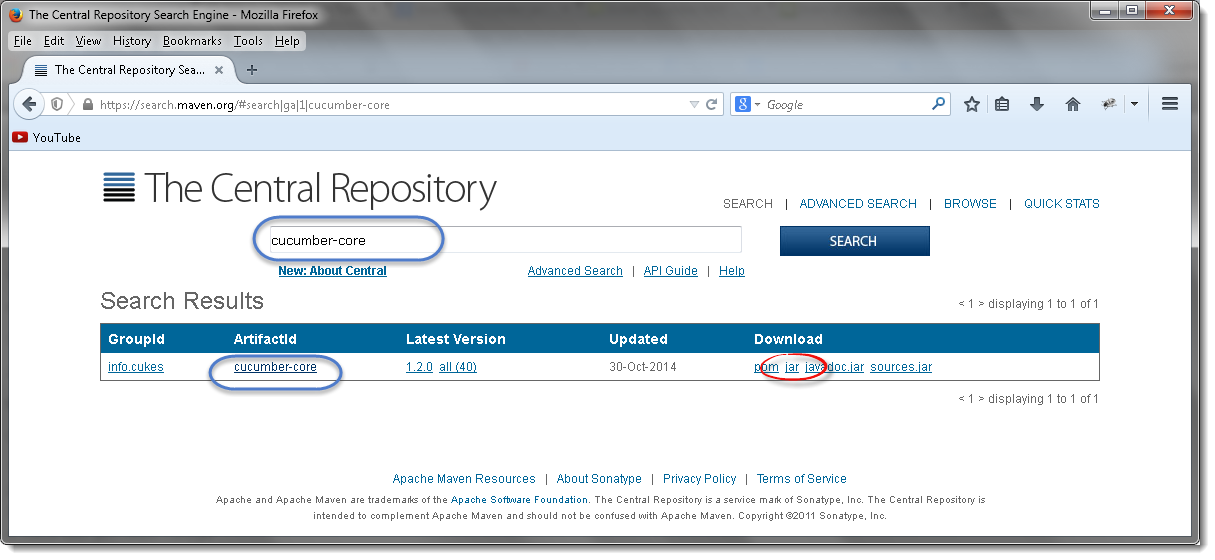Click the padlock site-identity icon
Viewport: 1215px width, 560px height.
87,104
